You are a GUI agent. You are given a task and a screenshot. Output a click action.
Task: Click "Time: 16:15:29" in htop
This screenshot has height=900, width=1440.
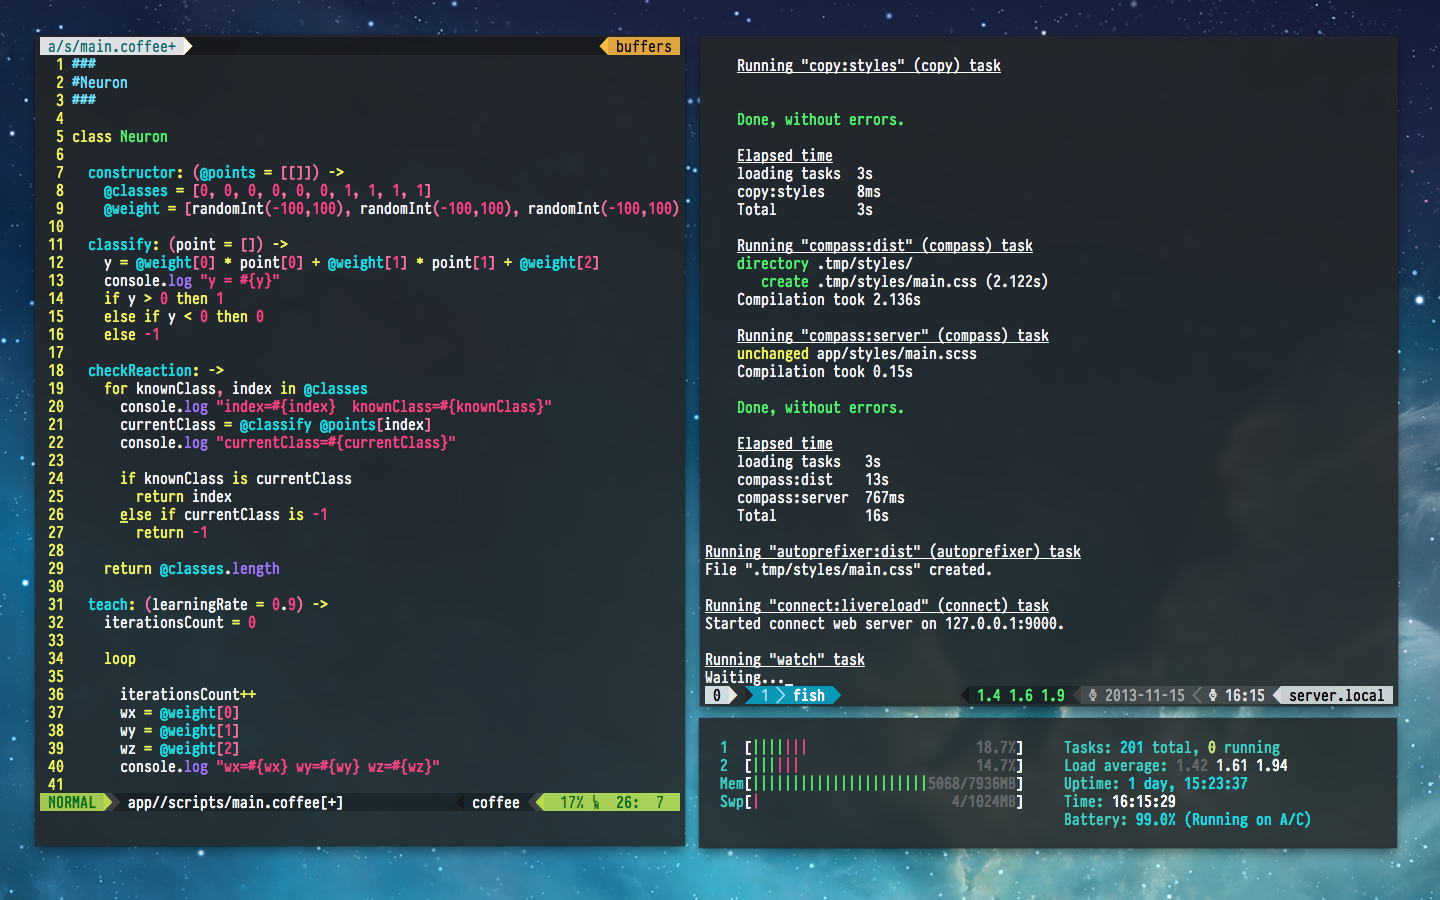coord(1120,802)
